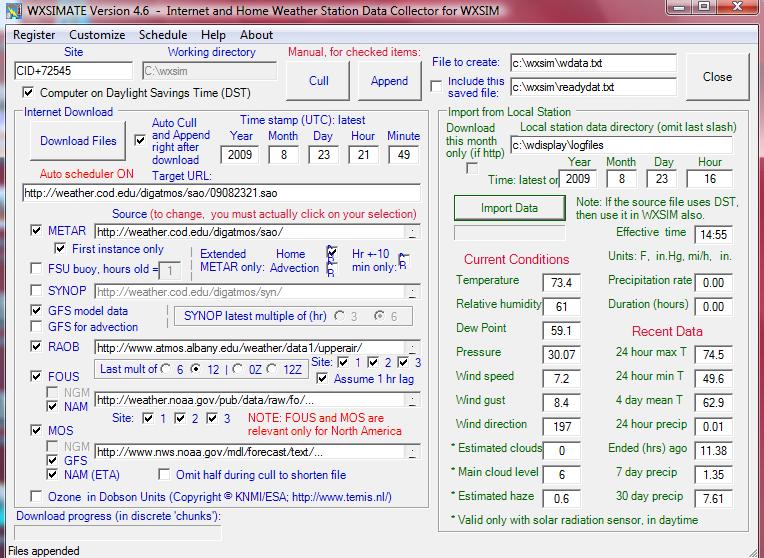The height and width of the screenshot is (558, 764).
Task: Open the Schedule menu
Action: tap(163, 35)
